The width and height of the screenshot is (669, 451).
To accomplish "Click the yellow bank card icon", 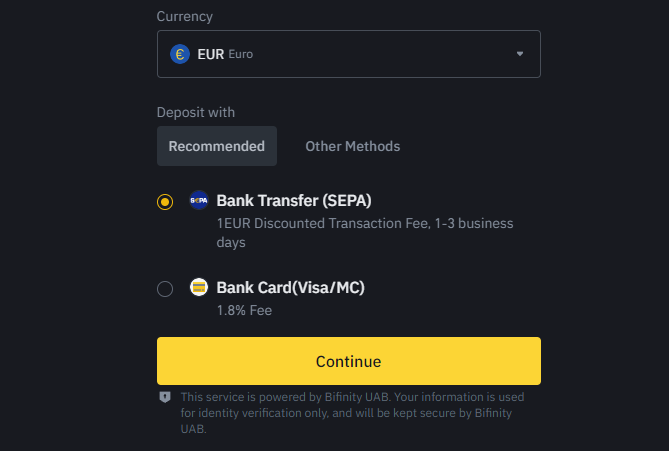I will [x=199, y=287].
